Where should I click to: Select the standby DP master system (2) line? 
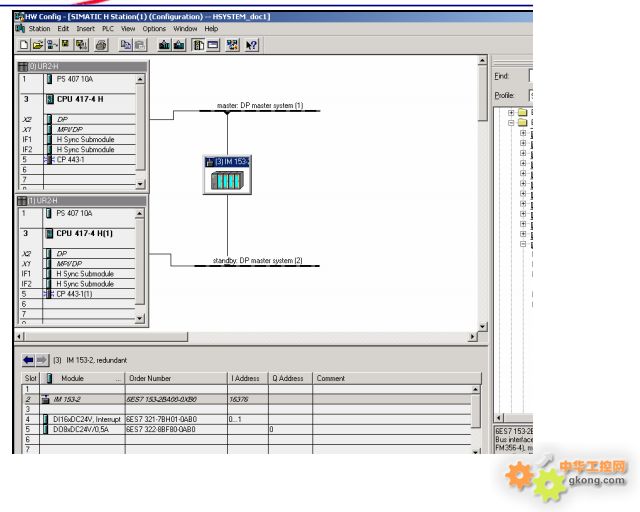tap(257, 266)
